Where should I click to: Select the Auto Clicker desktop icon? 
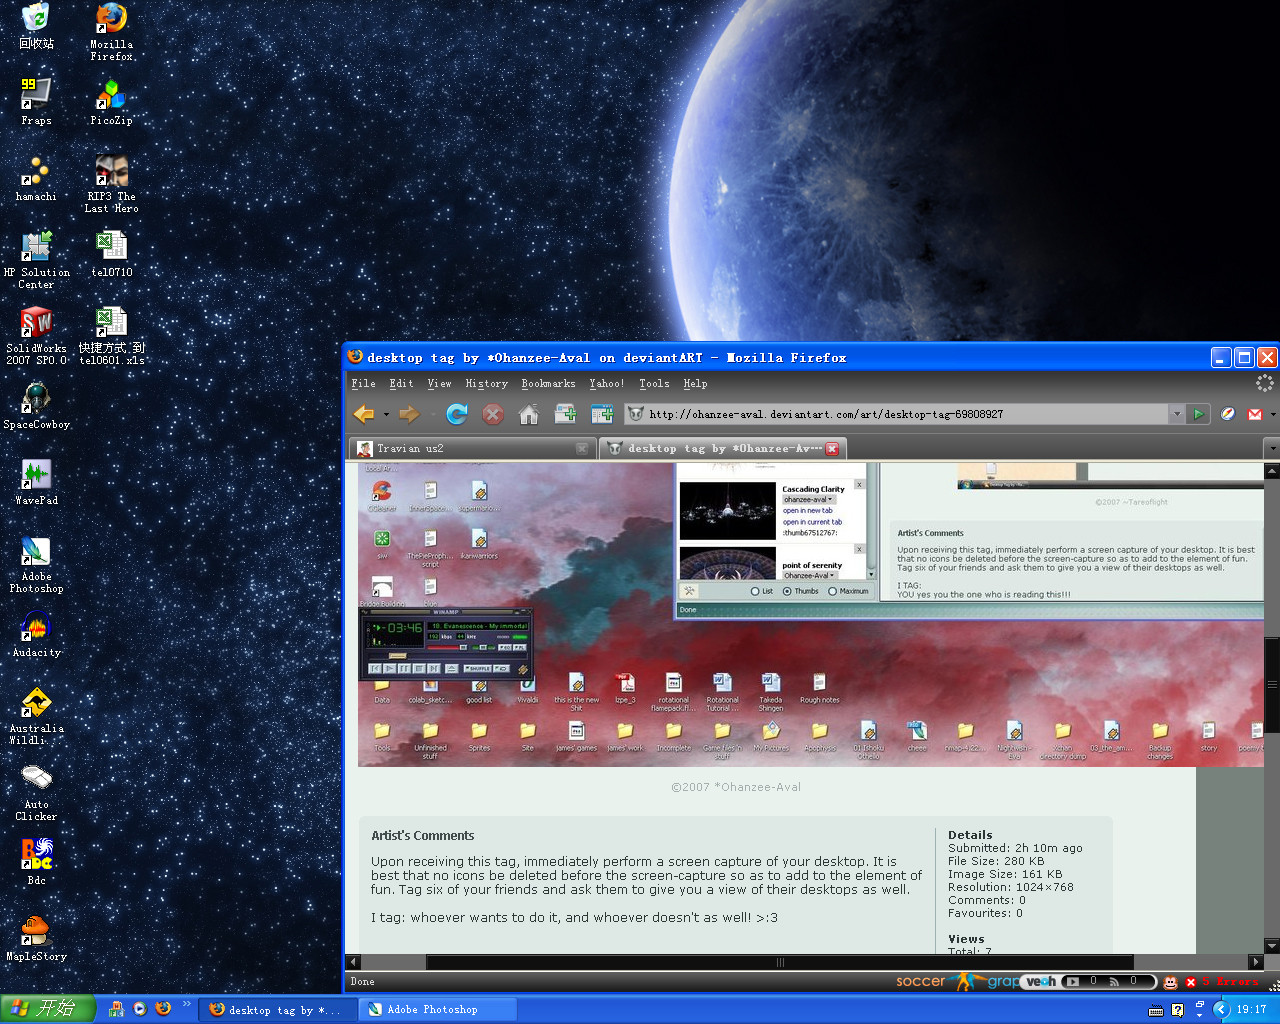coord(36,792)
